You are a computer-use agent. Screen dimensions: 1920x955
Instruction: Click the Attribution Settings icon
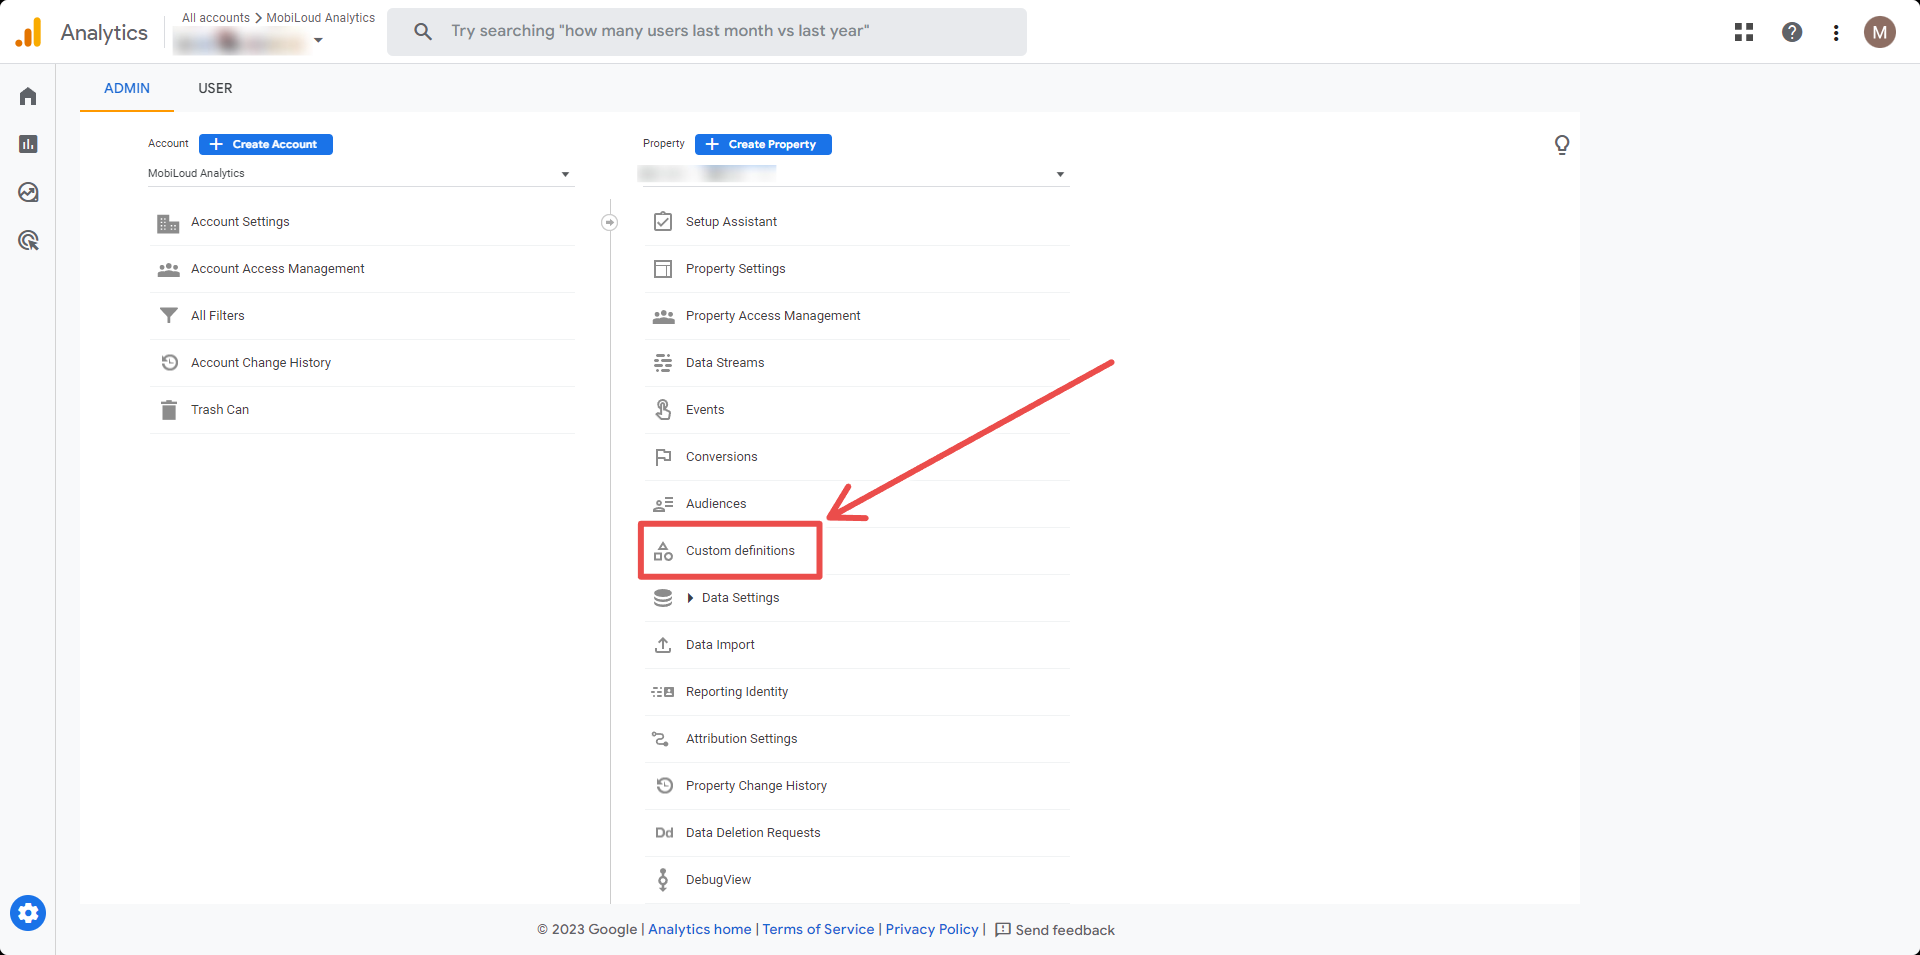point(660,739)
